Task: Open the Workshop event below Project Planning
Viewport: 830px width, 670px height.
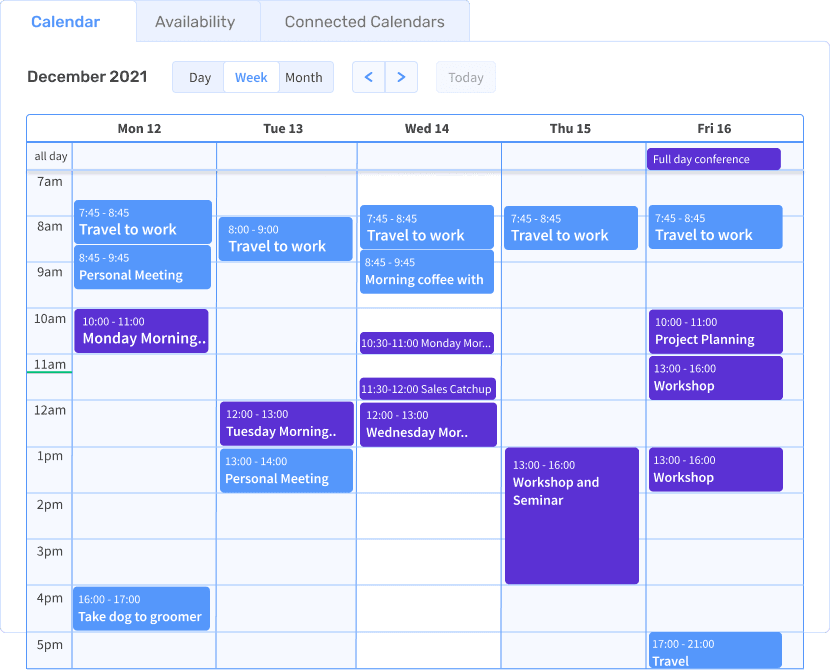Action: [x=716, y=378]
